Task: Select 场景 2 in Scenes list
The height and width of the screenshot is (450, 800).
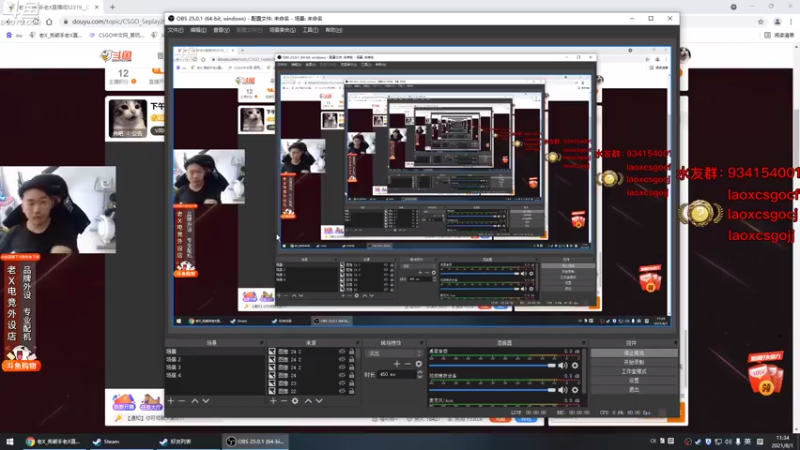Action: [x=214, y=359]
